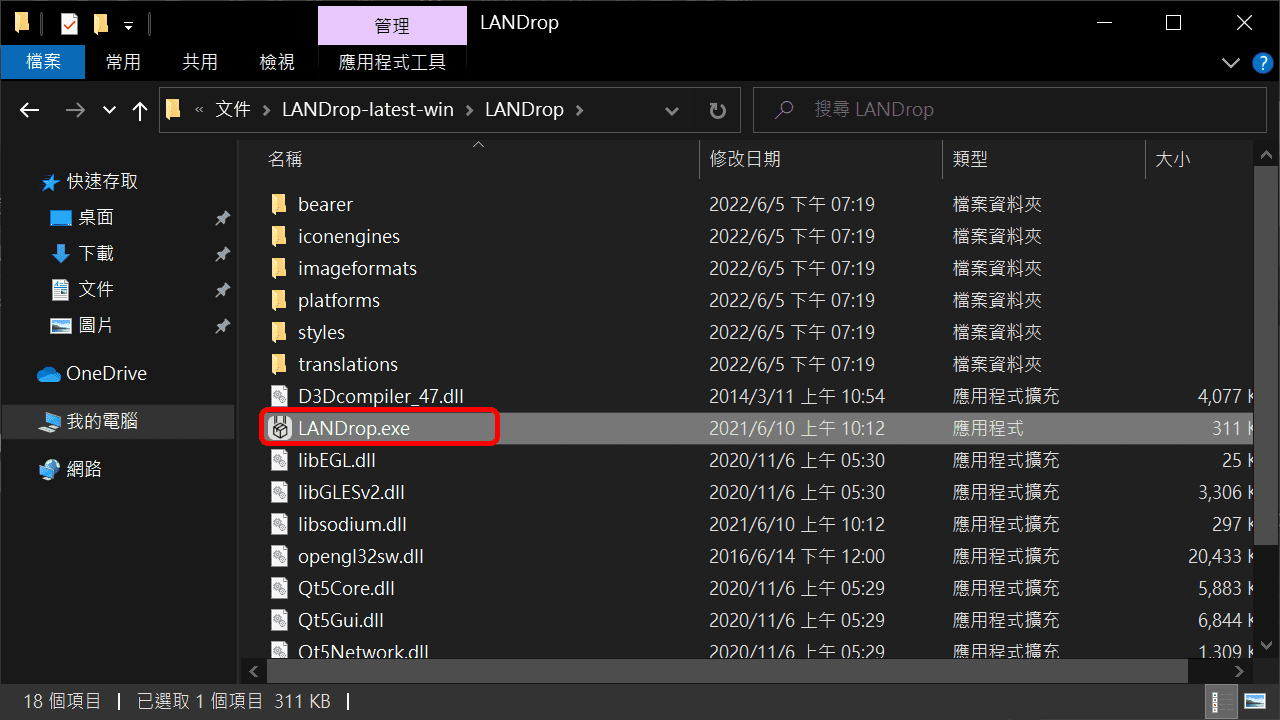1280x720 pixels.
Task: Switch to large thumbnails view
Action: coord(1257,701)
